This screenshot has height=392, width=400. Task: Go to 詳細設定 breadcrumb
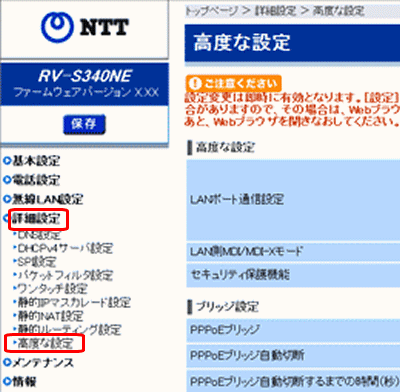click(275, 11)
